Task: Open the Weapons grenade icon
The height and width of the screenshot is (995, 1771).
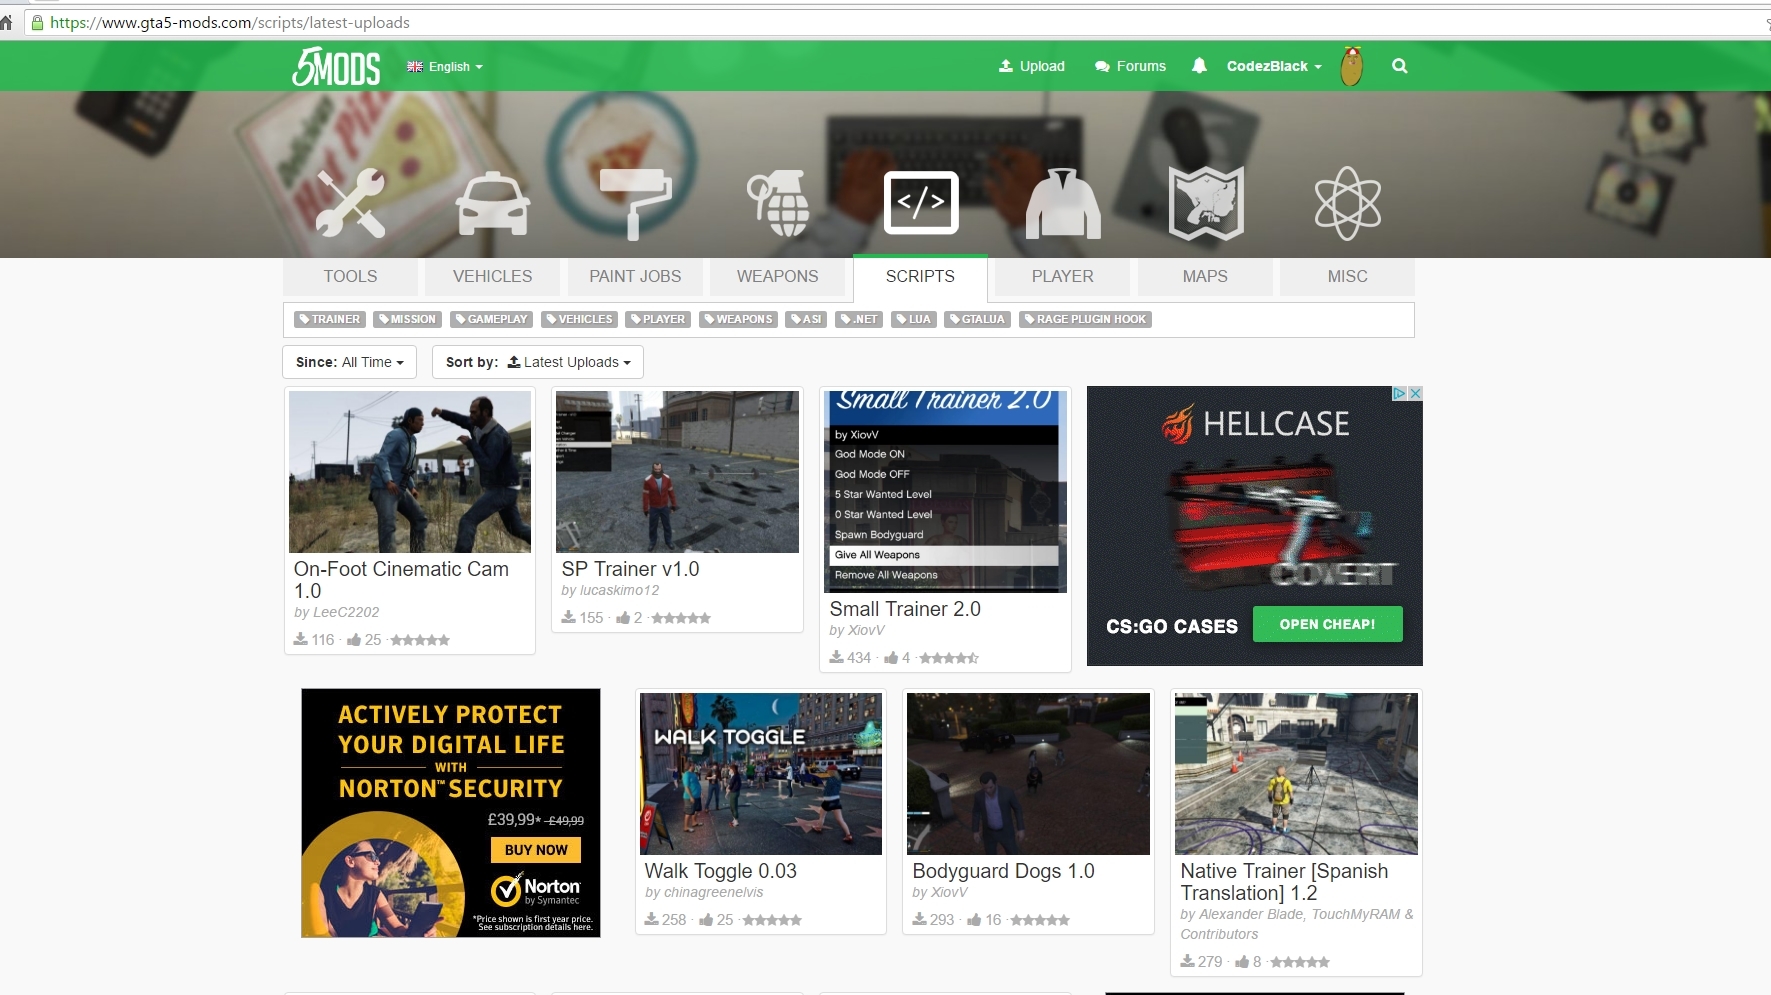Action: 778,203
